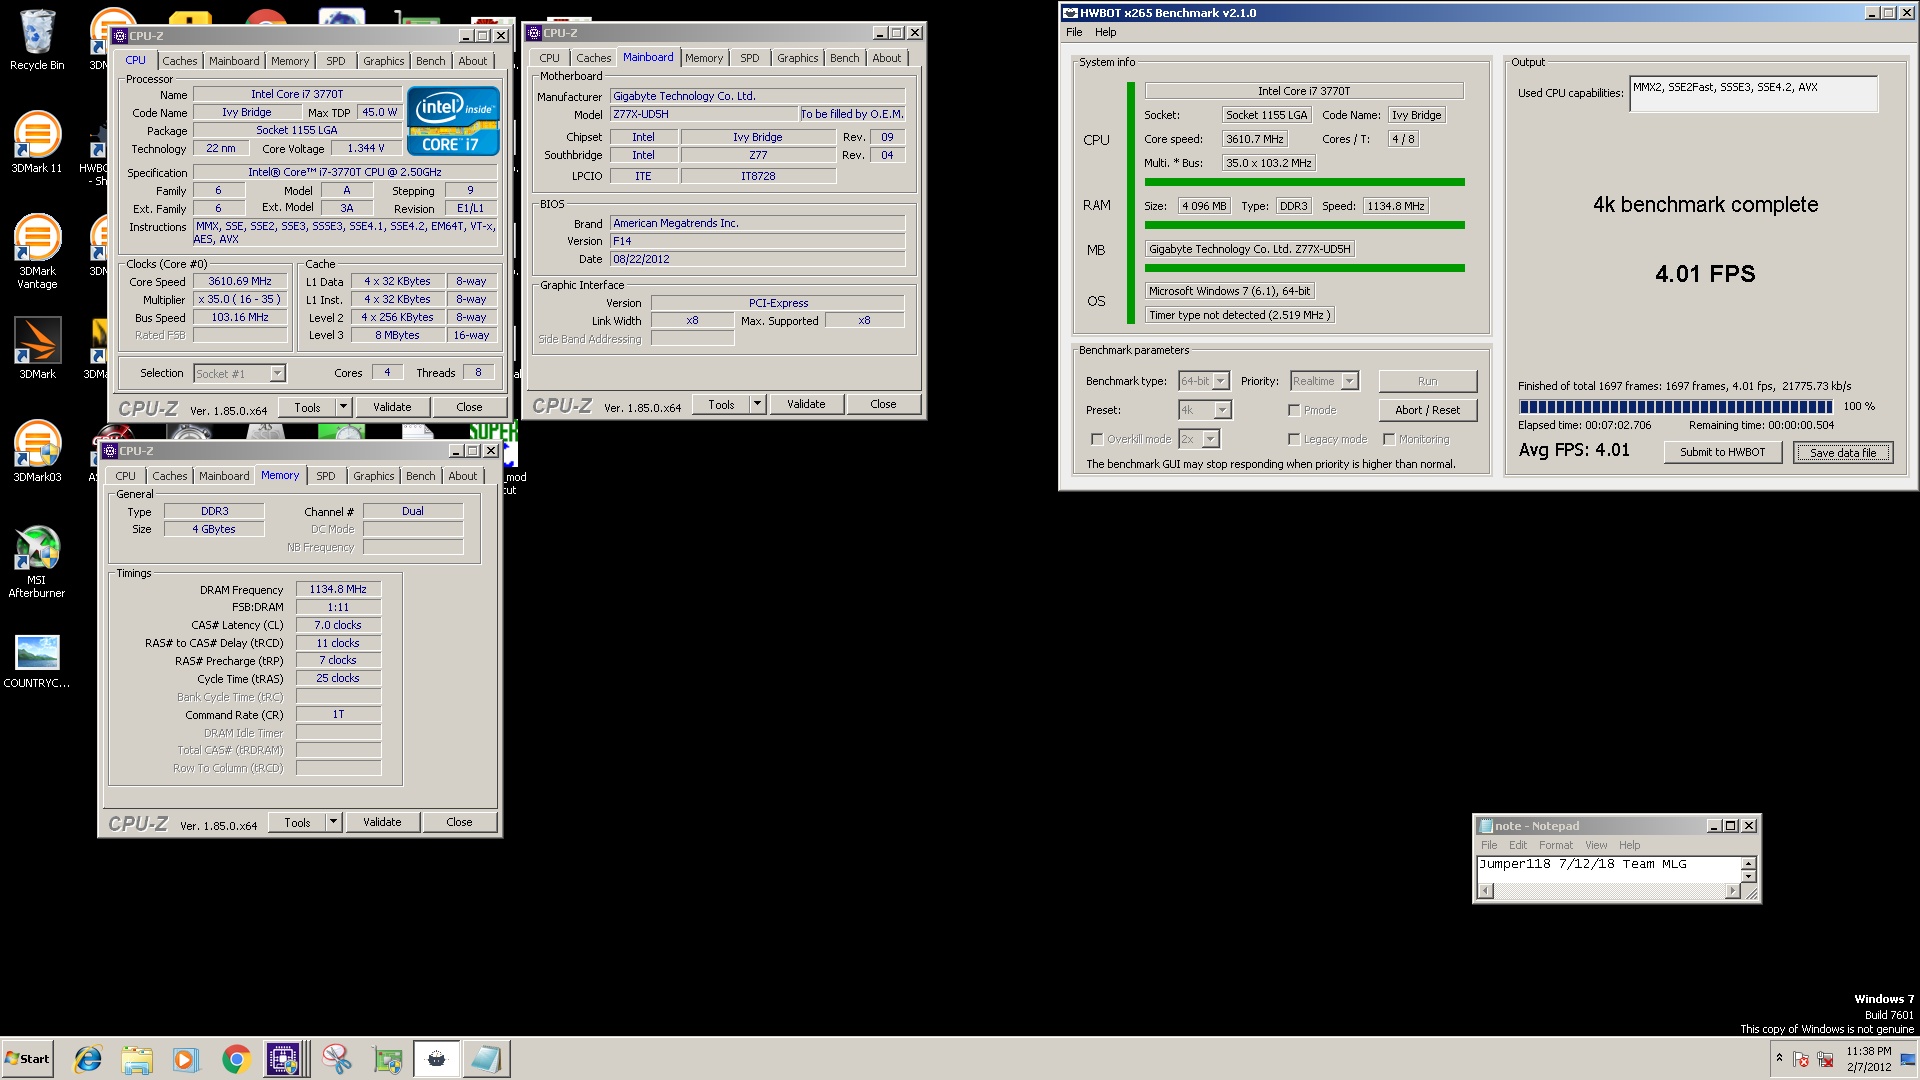Click the Start button
This screenshot has width=1920, height=1080.
(27, 1059)
